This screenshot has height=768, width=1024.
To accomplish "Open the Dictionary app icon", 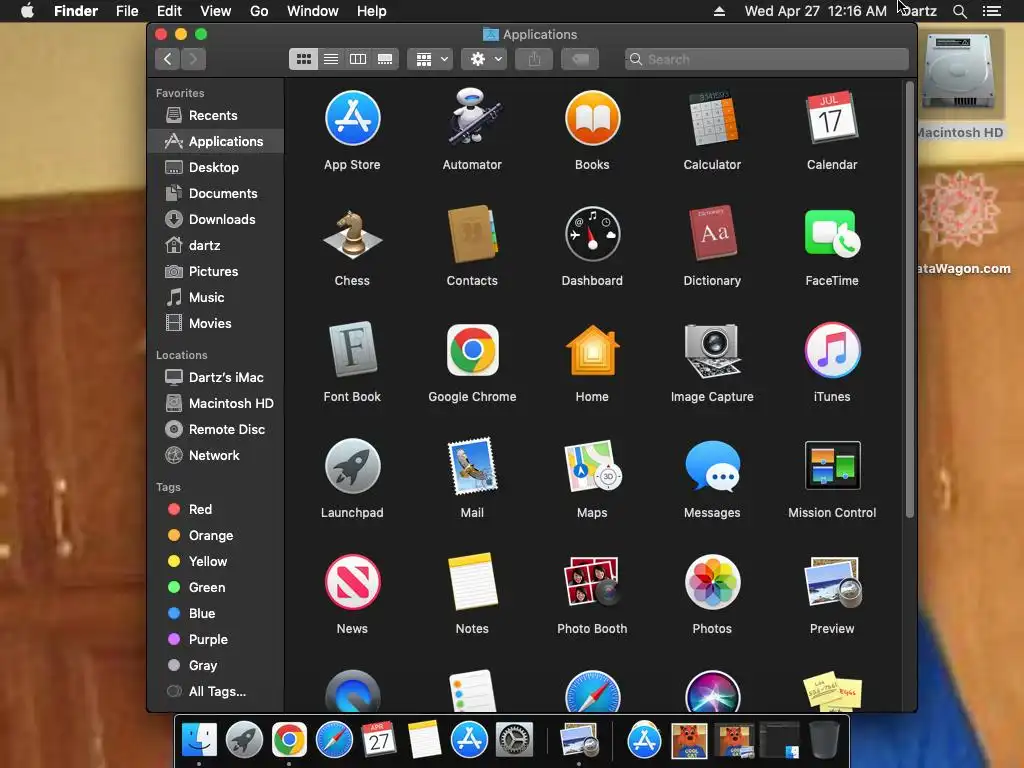I will coord(712,234).
